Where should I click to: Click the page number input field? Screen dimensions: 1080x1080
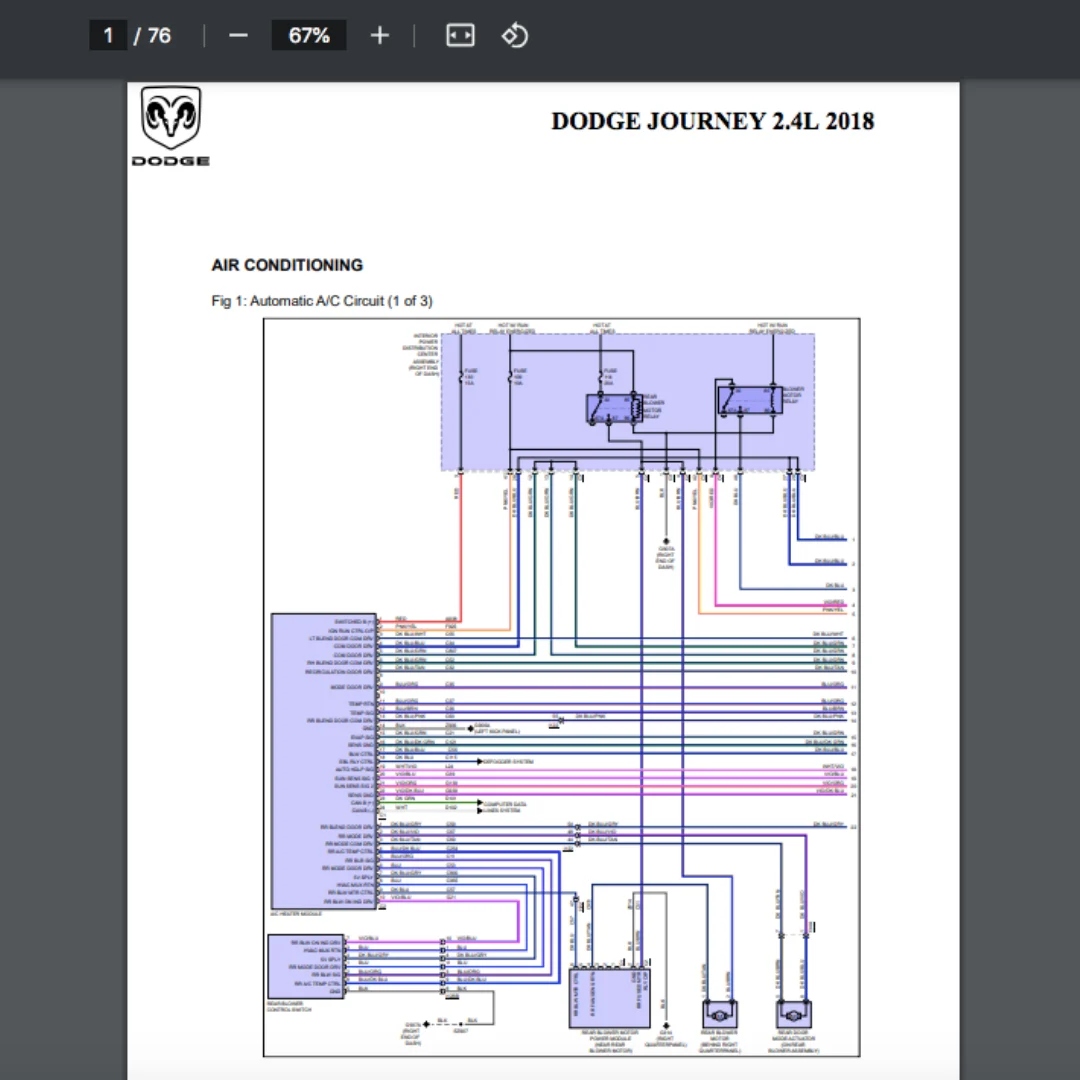(x=107, y=35)
